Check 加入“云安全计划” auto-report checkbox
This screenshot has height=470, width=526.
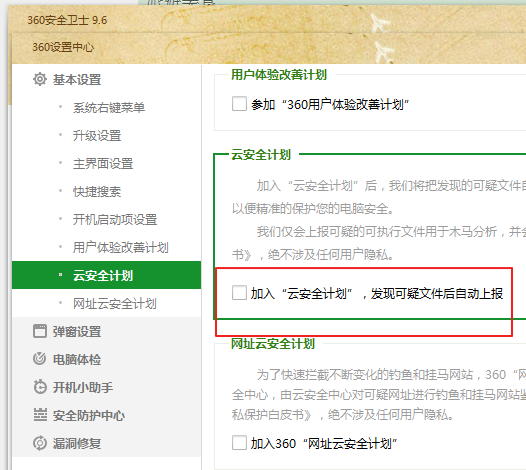[x=239, y=293]
